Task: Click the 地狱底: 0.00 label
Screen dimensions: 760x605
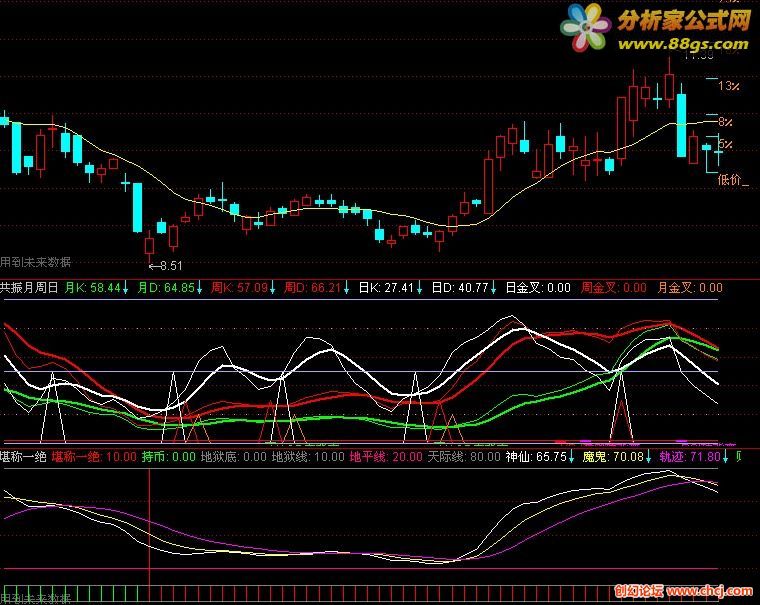Action: pyautogui.click(x=234, y=457)
